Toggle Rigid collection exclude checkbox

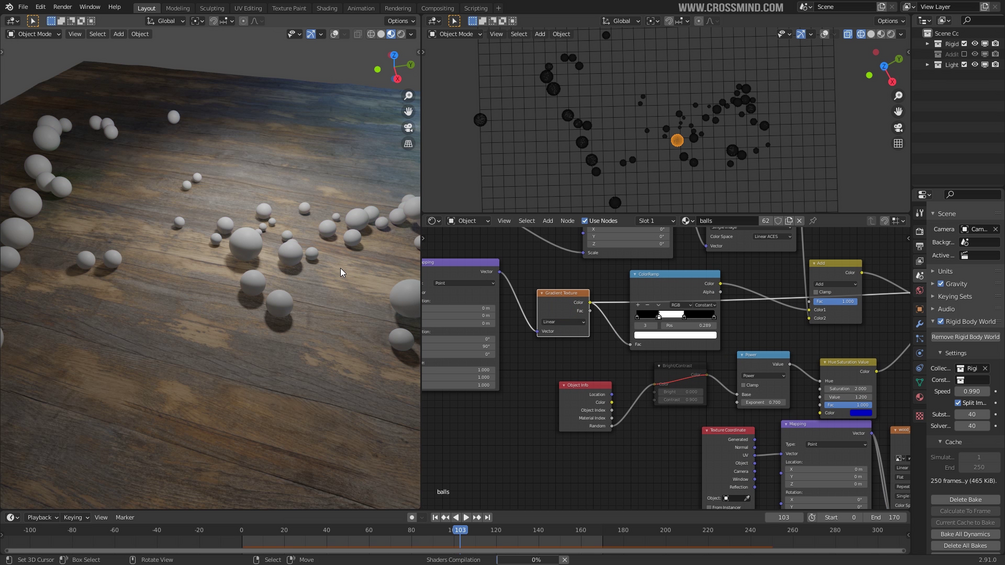[x=964, y=44]
